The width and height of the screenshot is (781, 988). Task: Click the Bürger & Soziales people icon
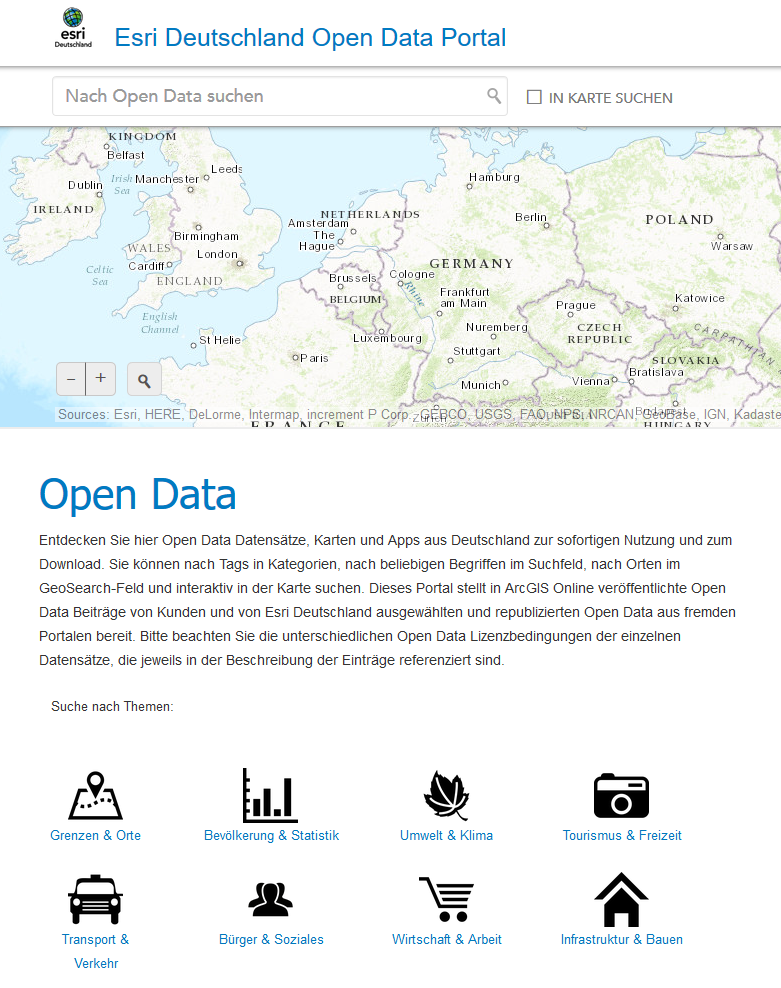pyautogui.click(x=270, y=899)
